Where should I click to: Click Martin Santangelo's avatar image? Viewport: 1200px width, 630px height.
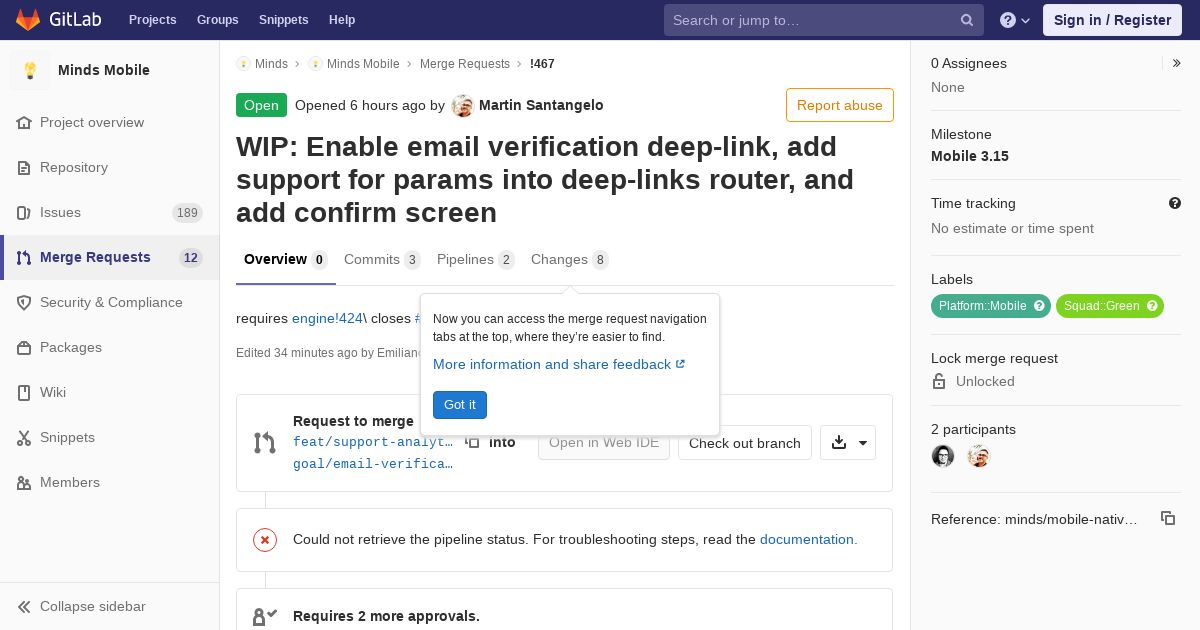[462, 105]
